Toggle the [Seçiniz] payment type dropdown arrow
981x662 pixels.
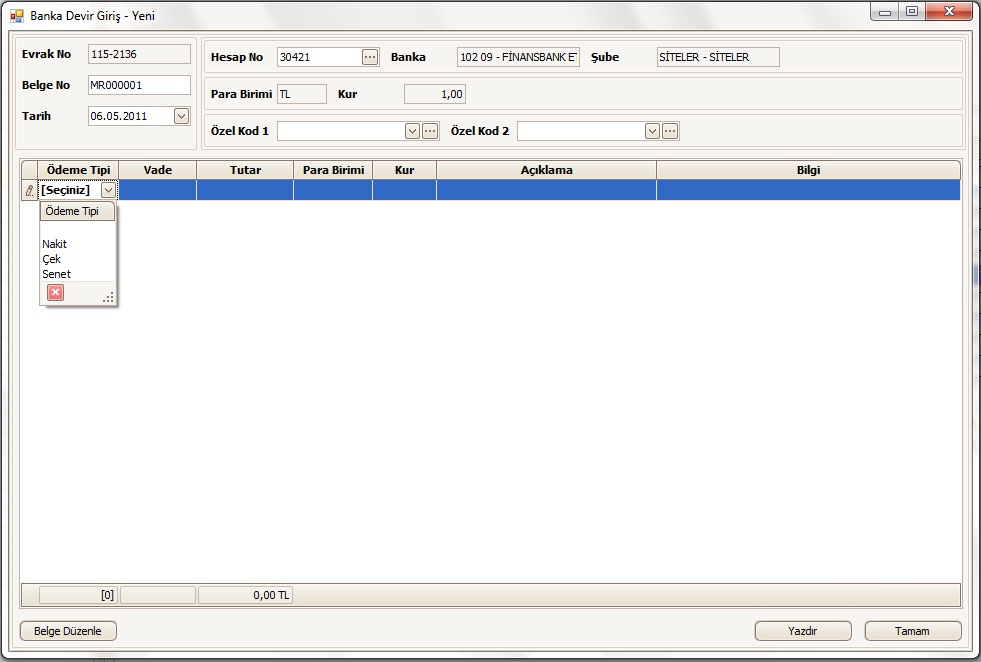click(x=108, y=190)
